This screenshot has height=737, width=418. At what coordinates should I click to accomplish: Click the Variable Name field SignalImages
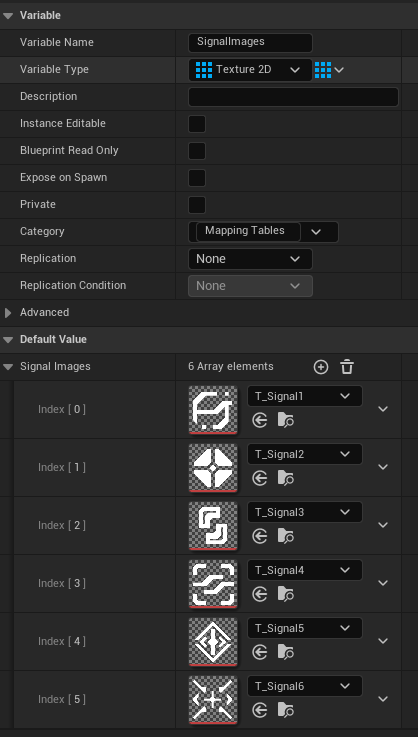point(251,42)
